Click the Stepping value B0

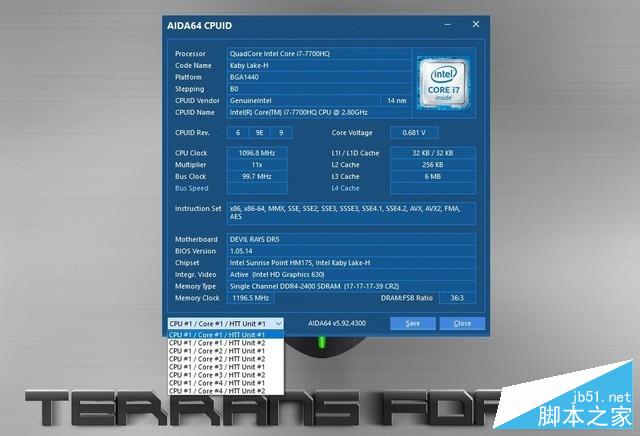point(319,89)
